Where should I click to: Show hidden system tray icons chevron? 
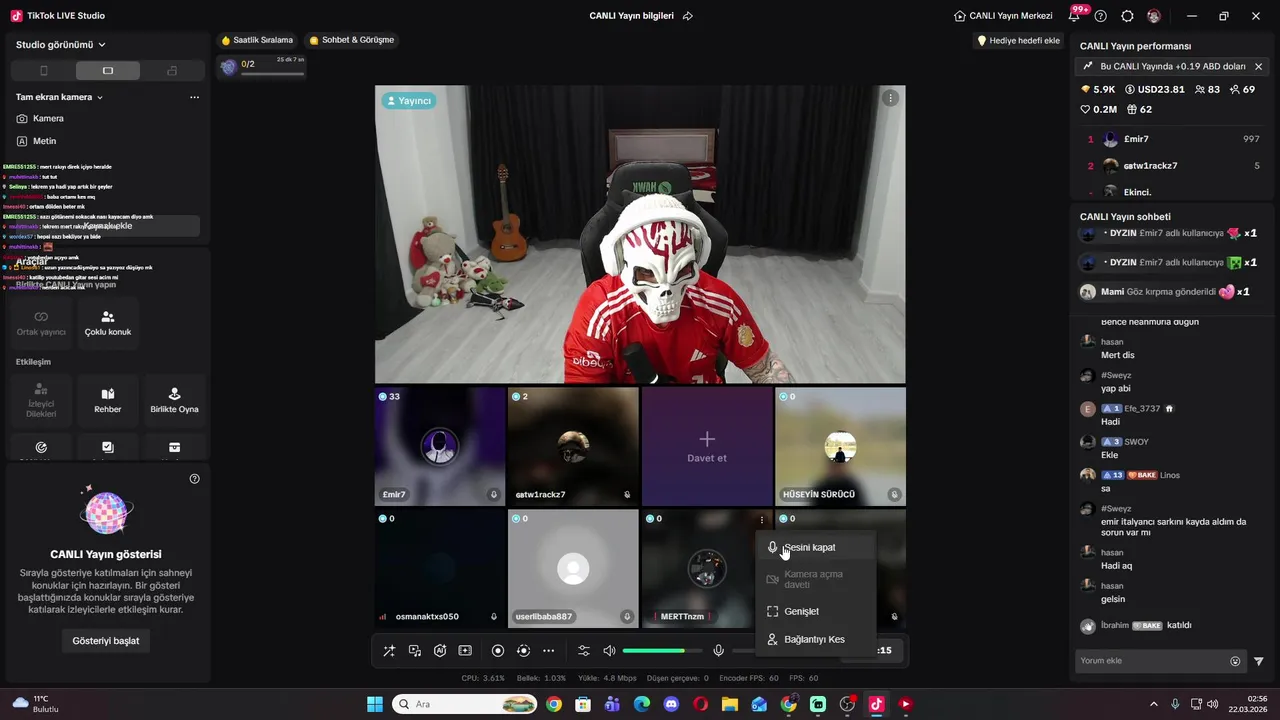[x=1153, y=704]
